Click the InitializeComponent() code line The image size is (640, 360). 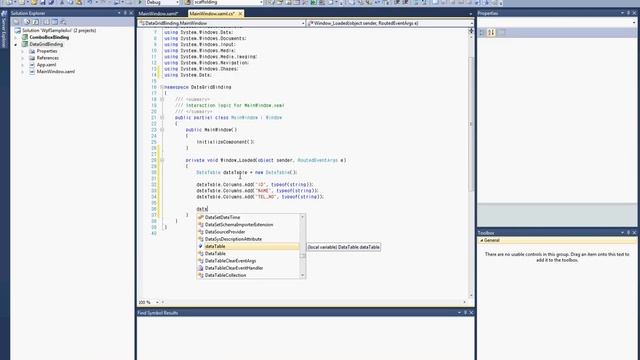225,142
